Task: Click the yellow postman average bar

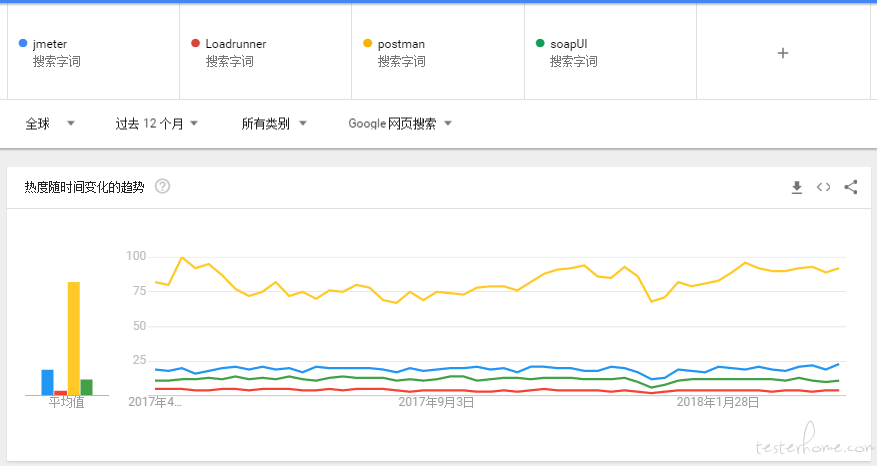Action: (73, 338)
